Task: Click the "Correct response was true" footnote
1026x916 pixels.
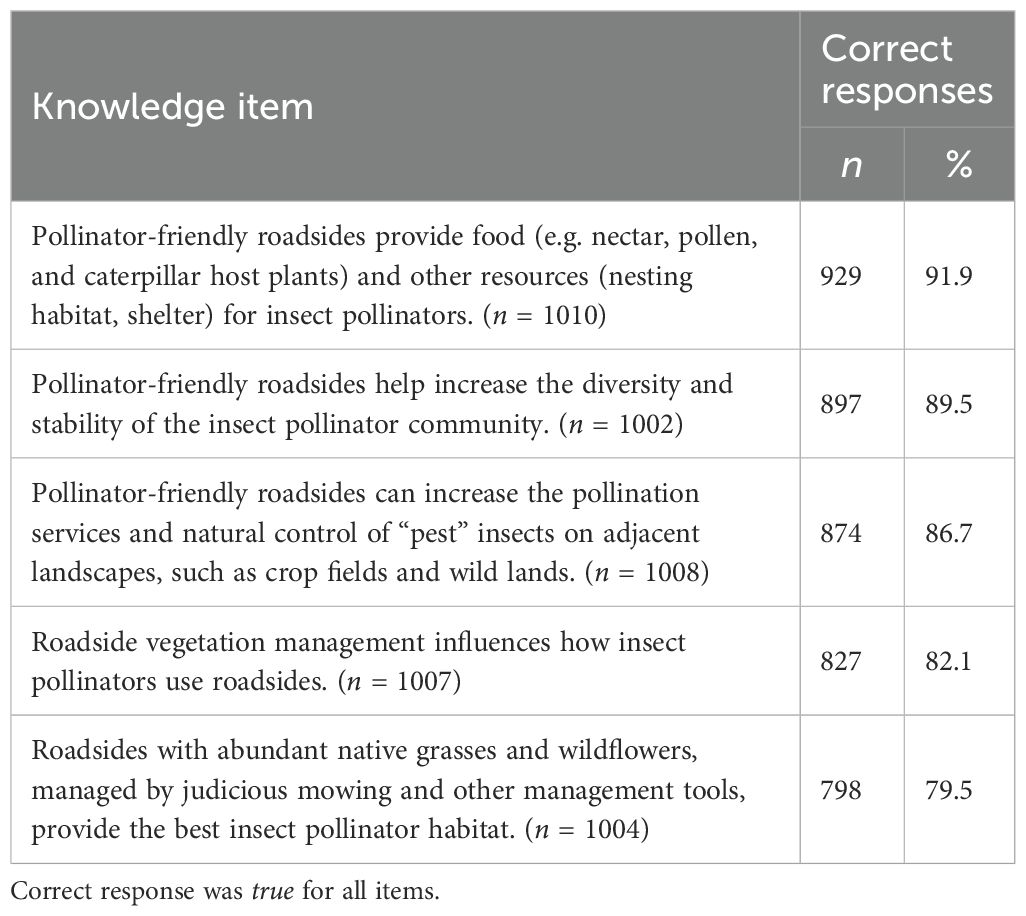Action: (225, 892)
